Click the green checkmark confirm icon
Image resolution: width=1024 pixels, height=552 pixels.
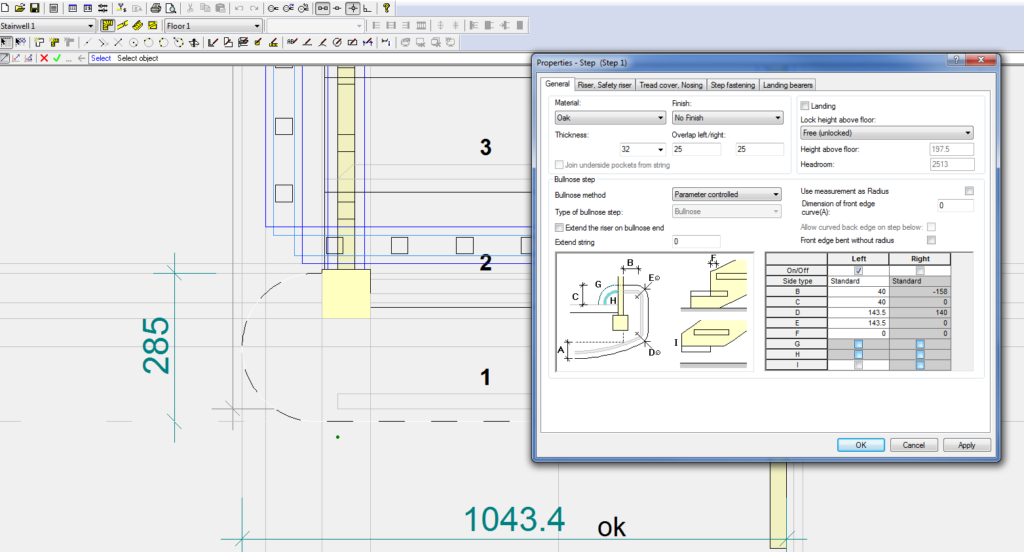click(57, 58)
